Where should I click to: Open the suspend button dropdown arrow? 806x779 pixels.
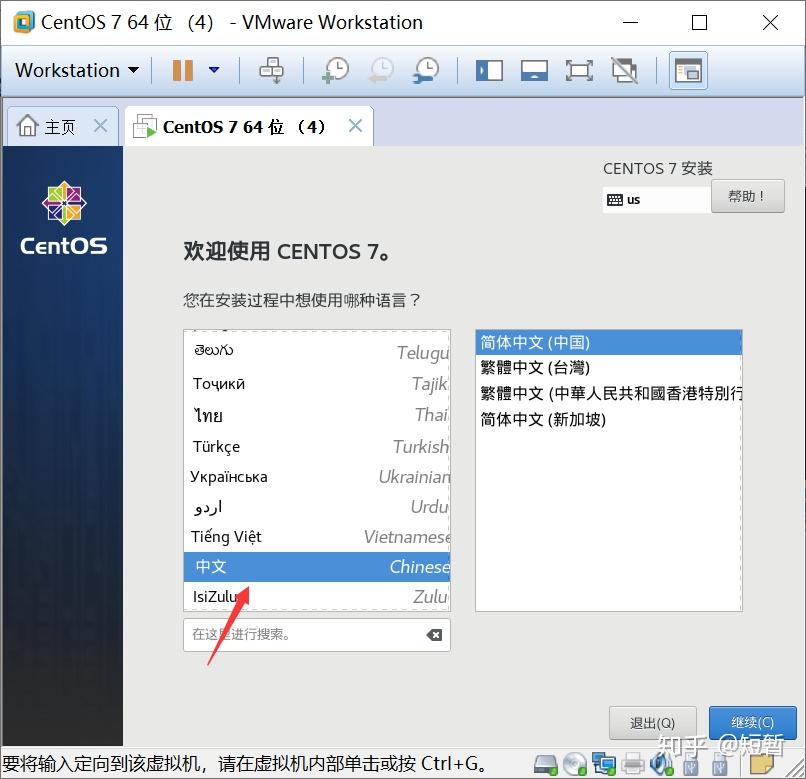point(212,70)
